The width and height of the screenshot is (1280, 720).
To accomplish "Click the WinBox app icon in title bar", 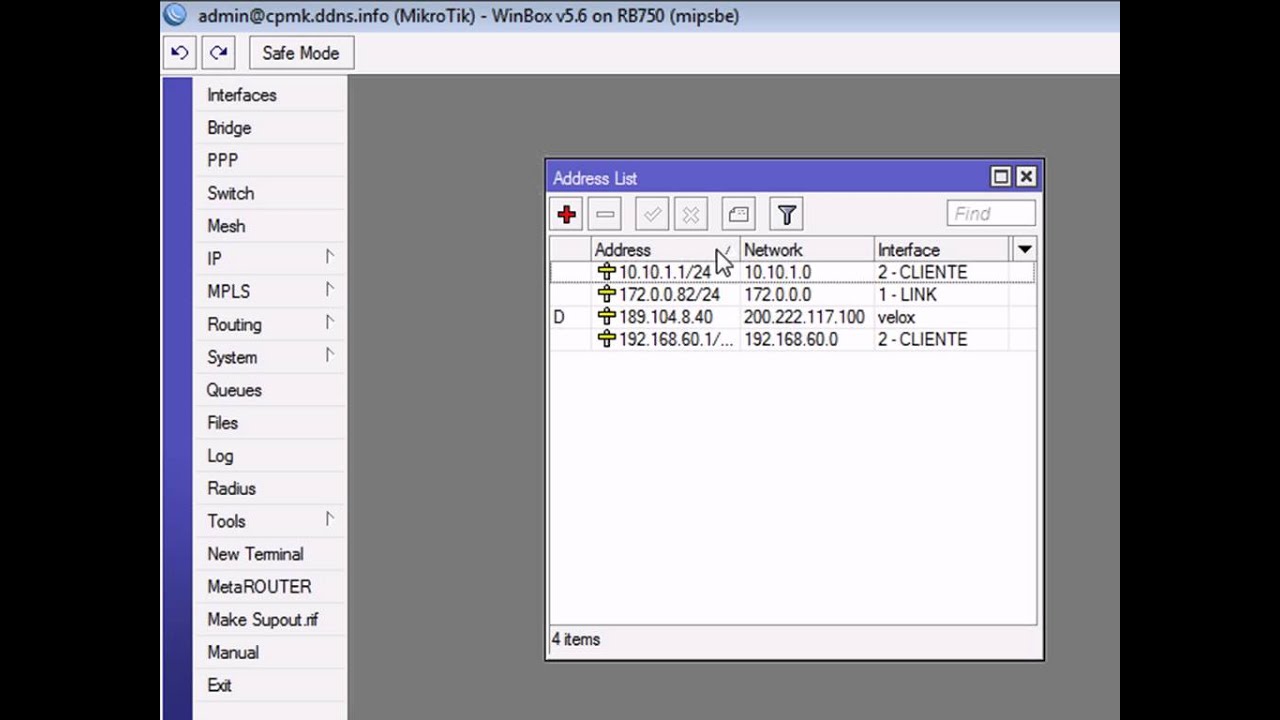I will [176, 15].
